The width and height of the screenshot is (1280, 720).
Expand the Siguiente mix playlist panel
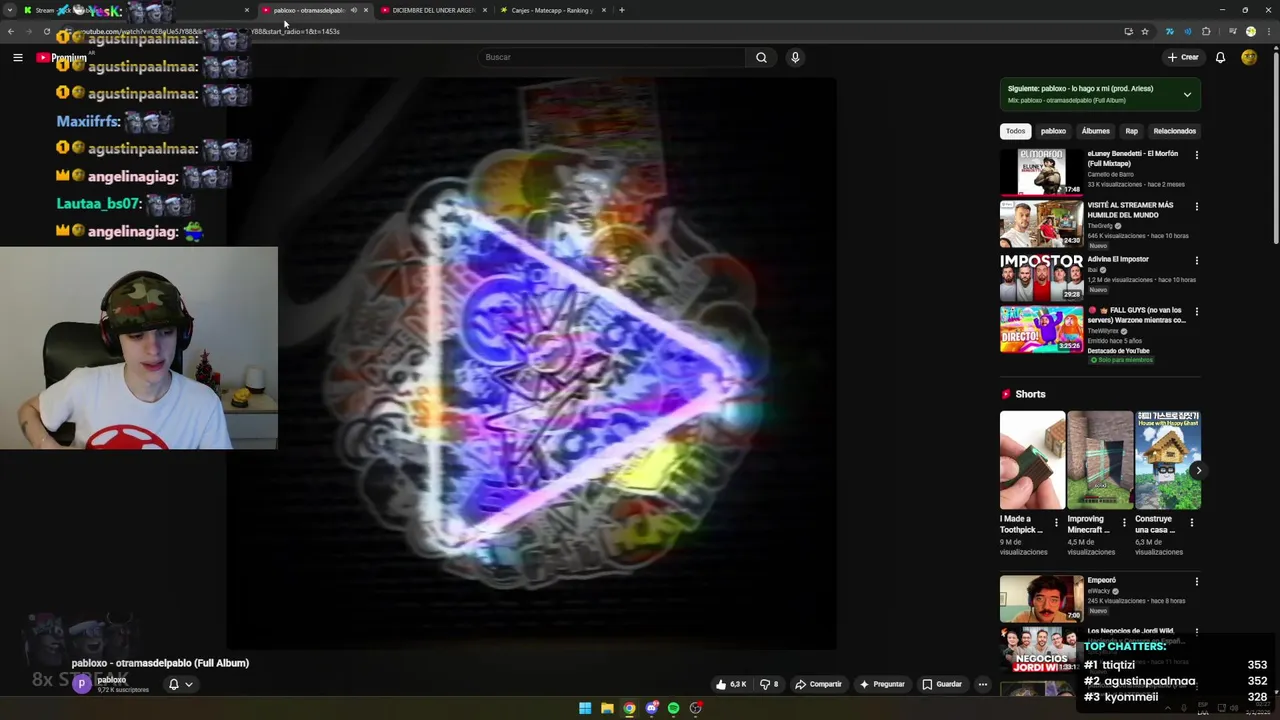1187,95
